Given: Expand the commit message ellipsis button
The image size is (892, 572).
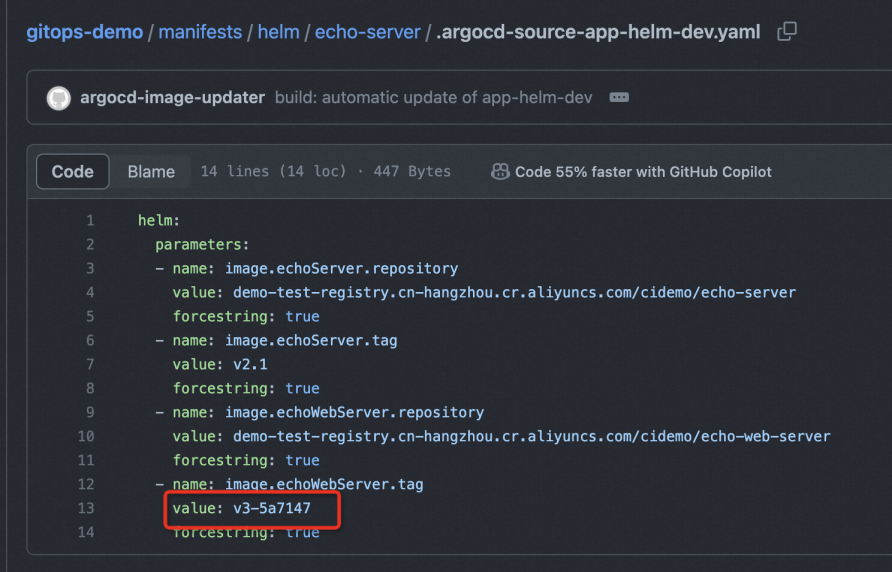Looking at the screenshot, I should [x=619, y=97].
